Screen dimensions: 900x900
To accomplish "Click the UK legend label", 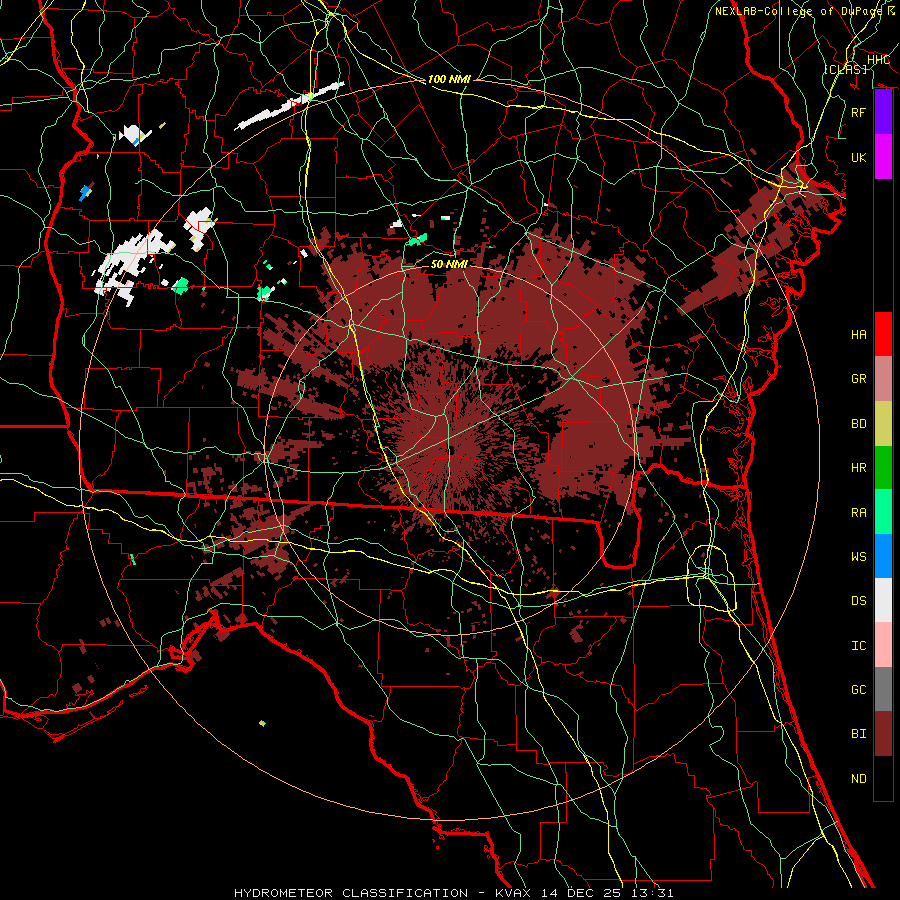I will click(858, 157).
